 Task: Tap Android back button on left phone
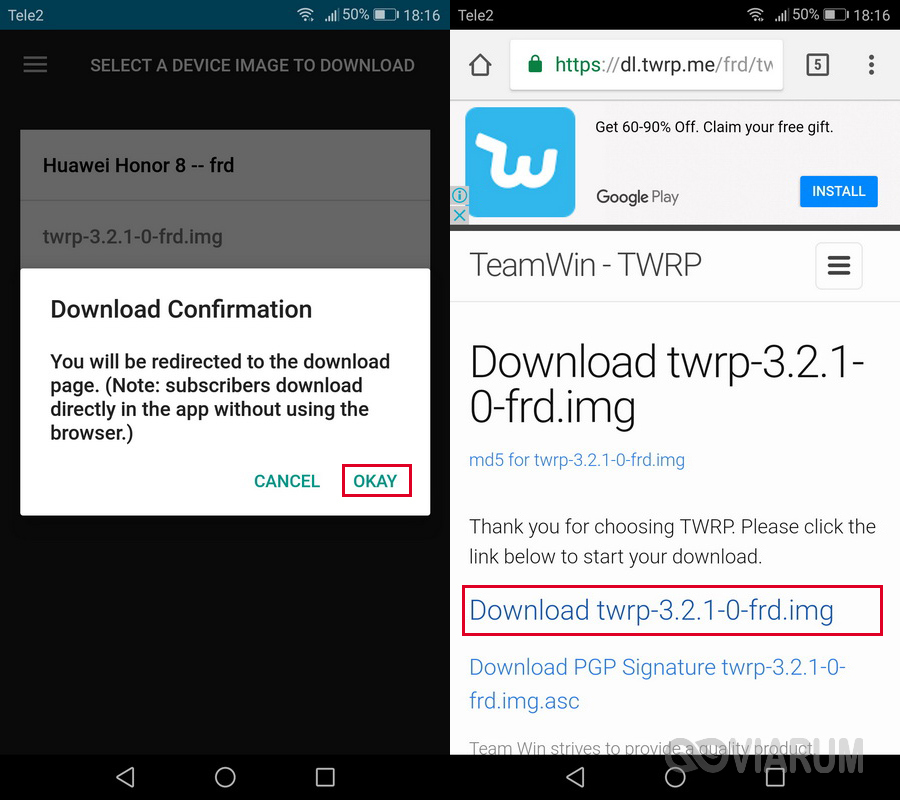click(125, 777)
